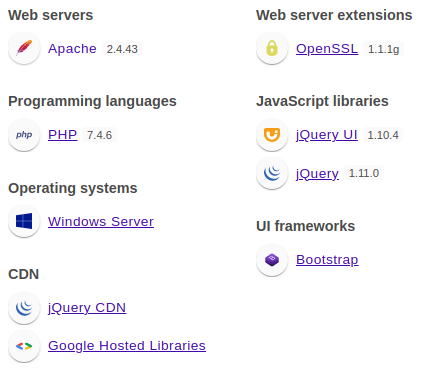Open the Apache link
Viewport: 423px width, 370px height.
tap(72, 49)
